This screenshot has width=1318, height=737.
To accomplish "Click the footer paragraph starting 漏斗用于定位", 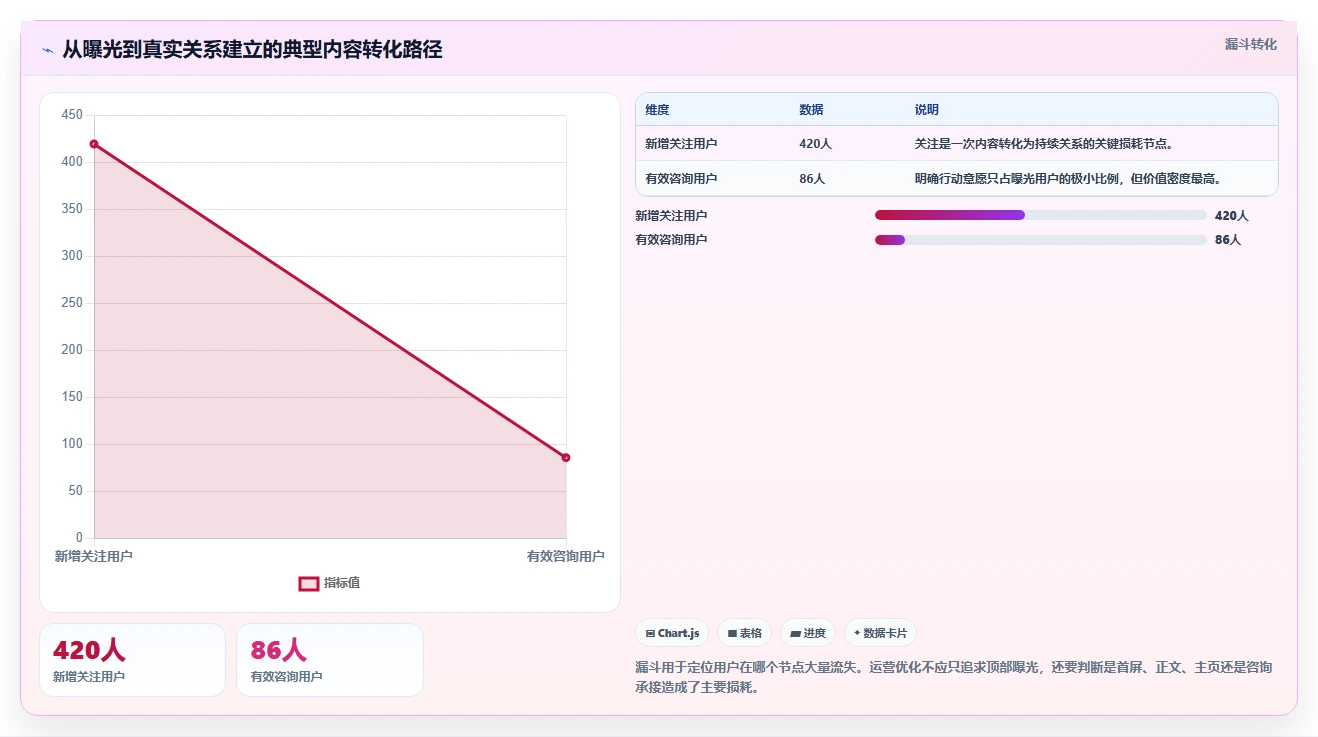I will (x=954, y=677).
